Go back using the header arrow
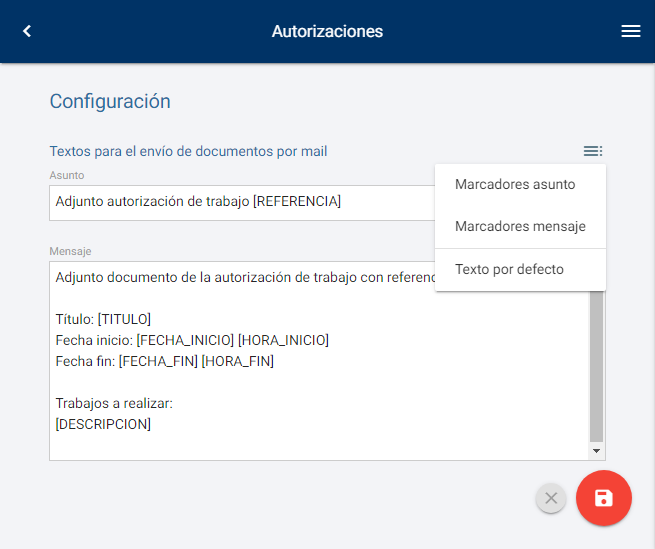 click(x=27, y=31)
